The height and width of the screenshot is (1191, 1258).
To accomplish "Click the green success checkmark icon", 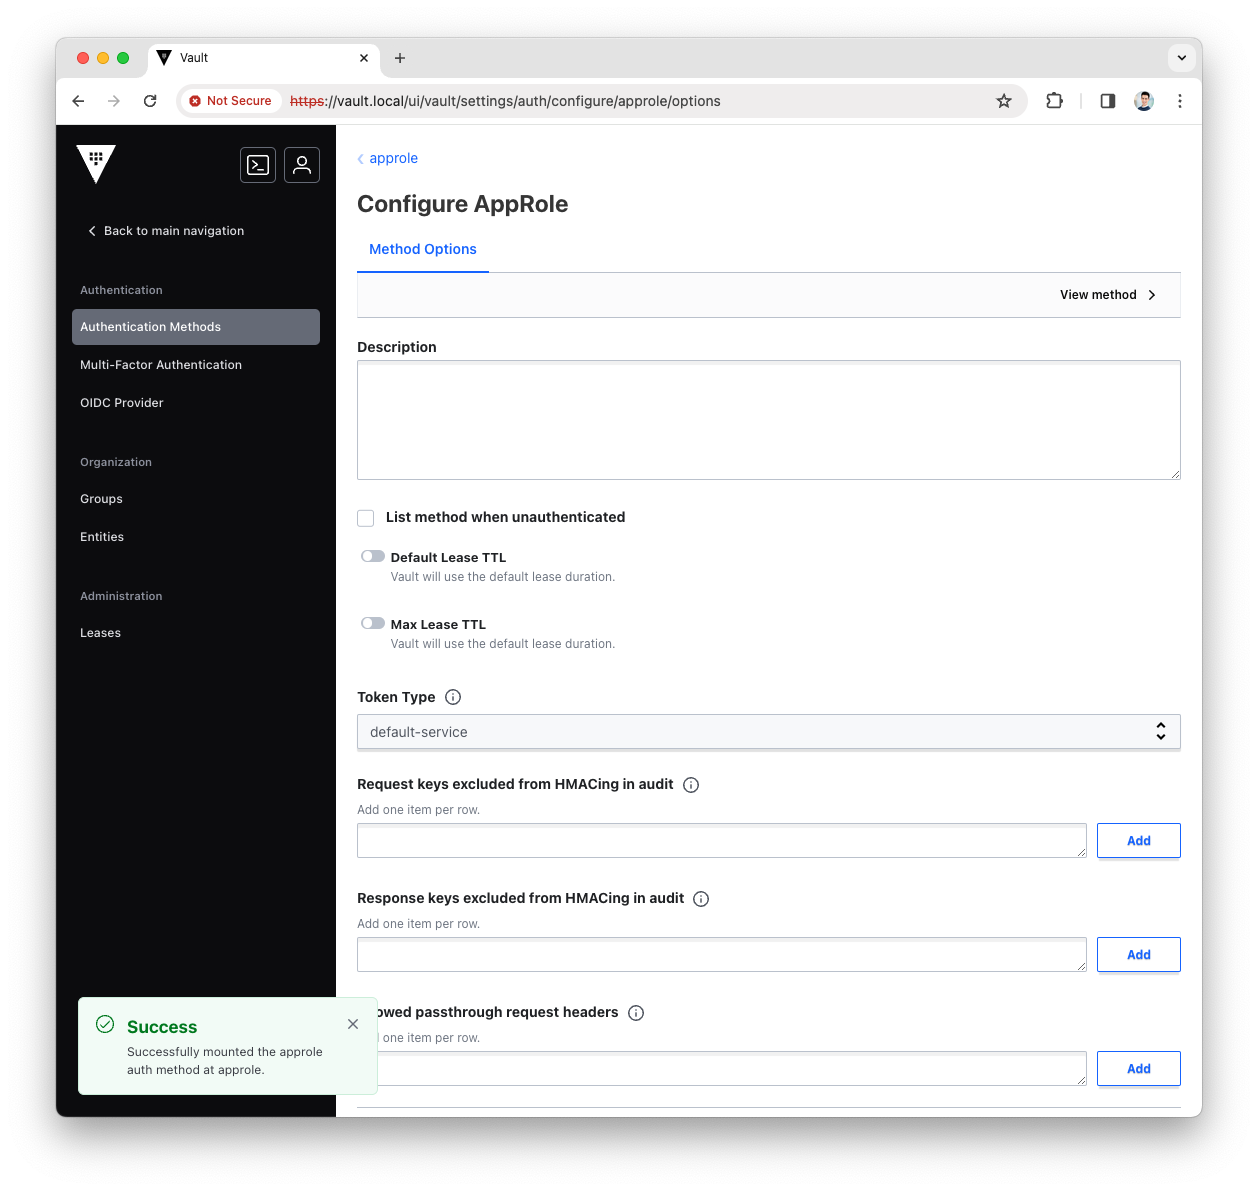I will [104, 1024].
